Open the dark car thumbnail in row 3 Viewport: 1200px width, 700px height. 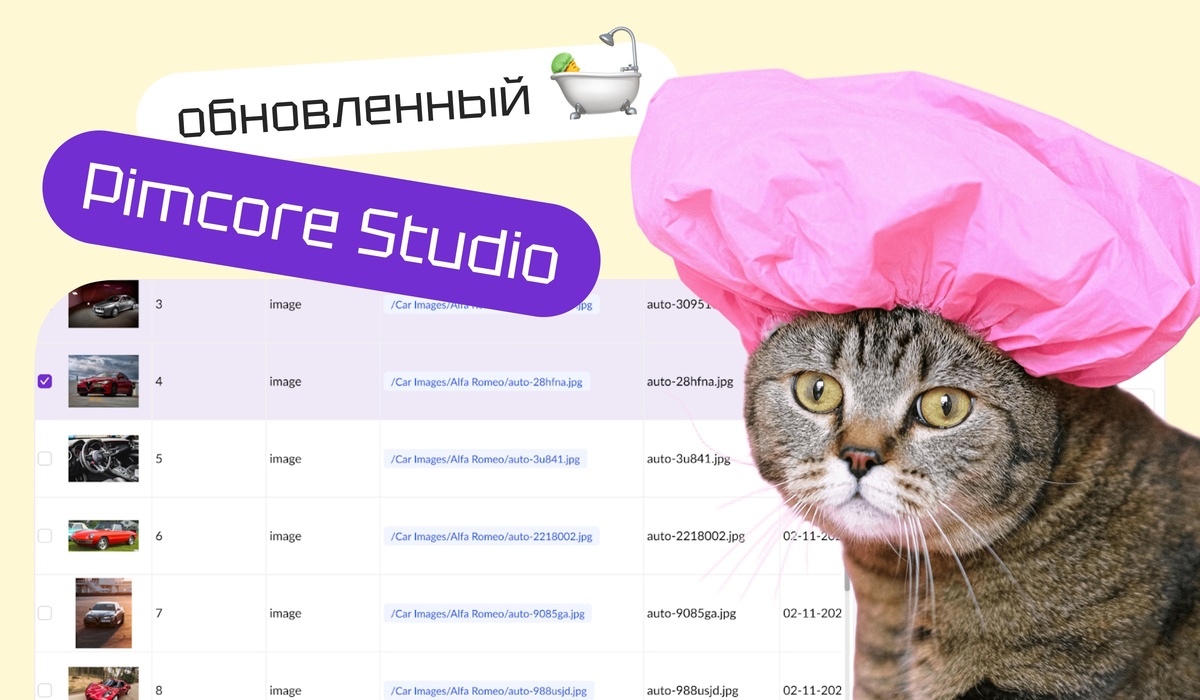pos(103,304)
